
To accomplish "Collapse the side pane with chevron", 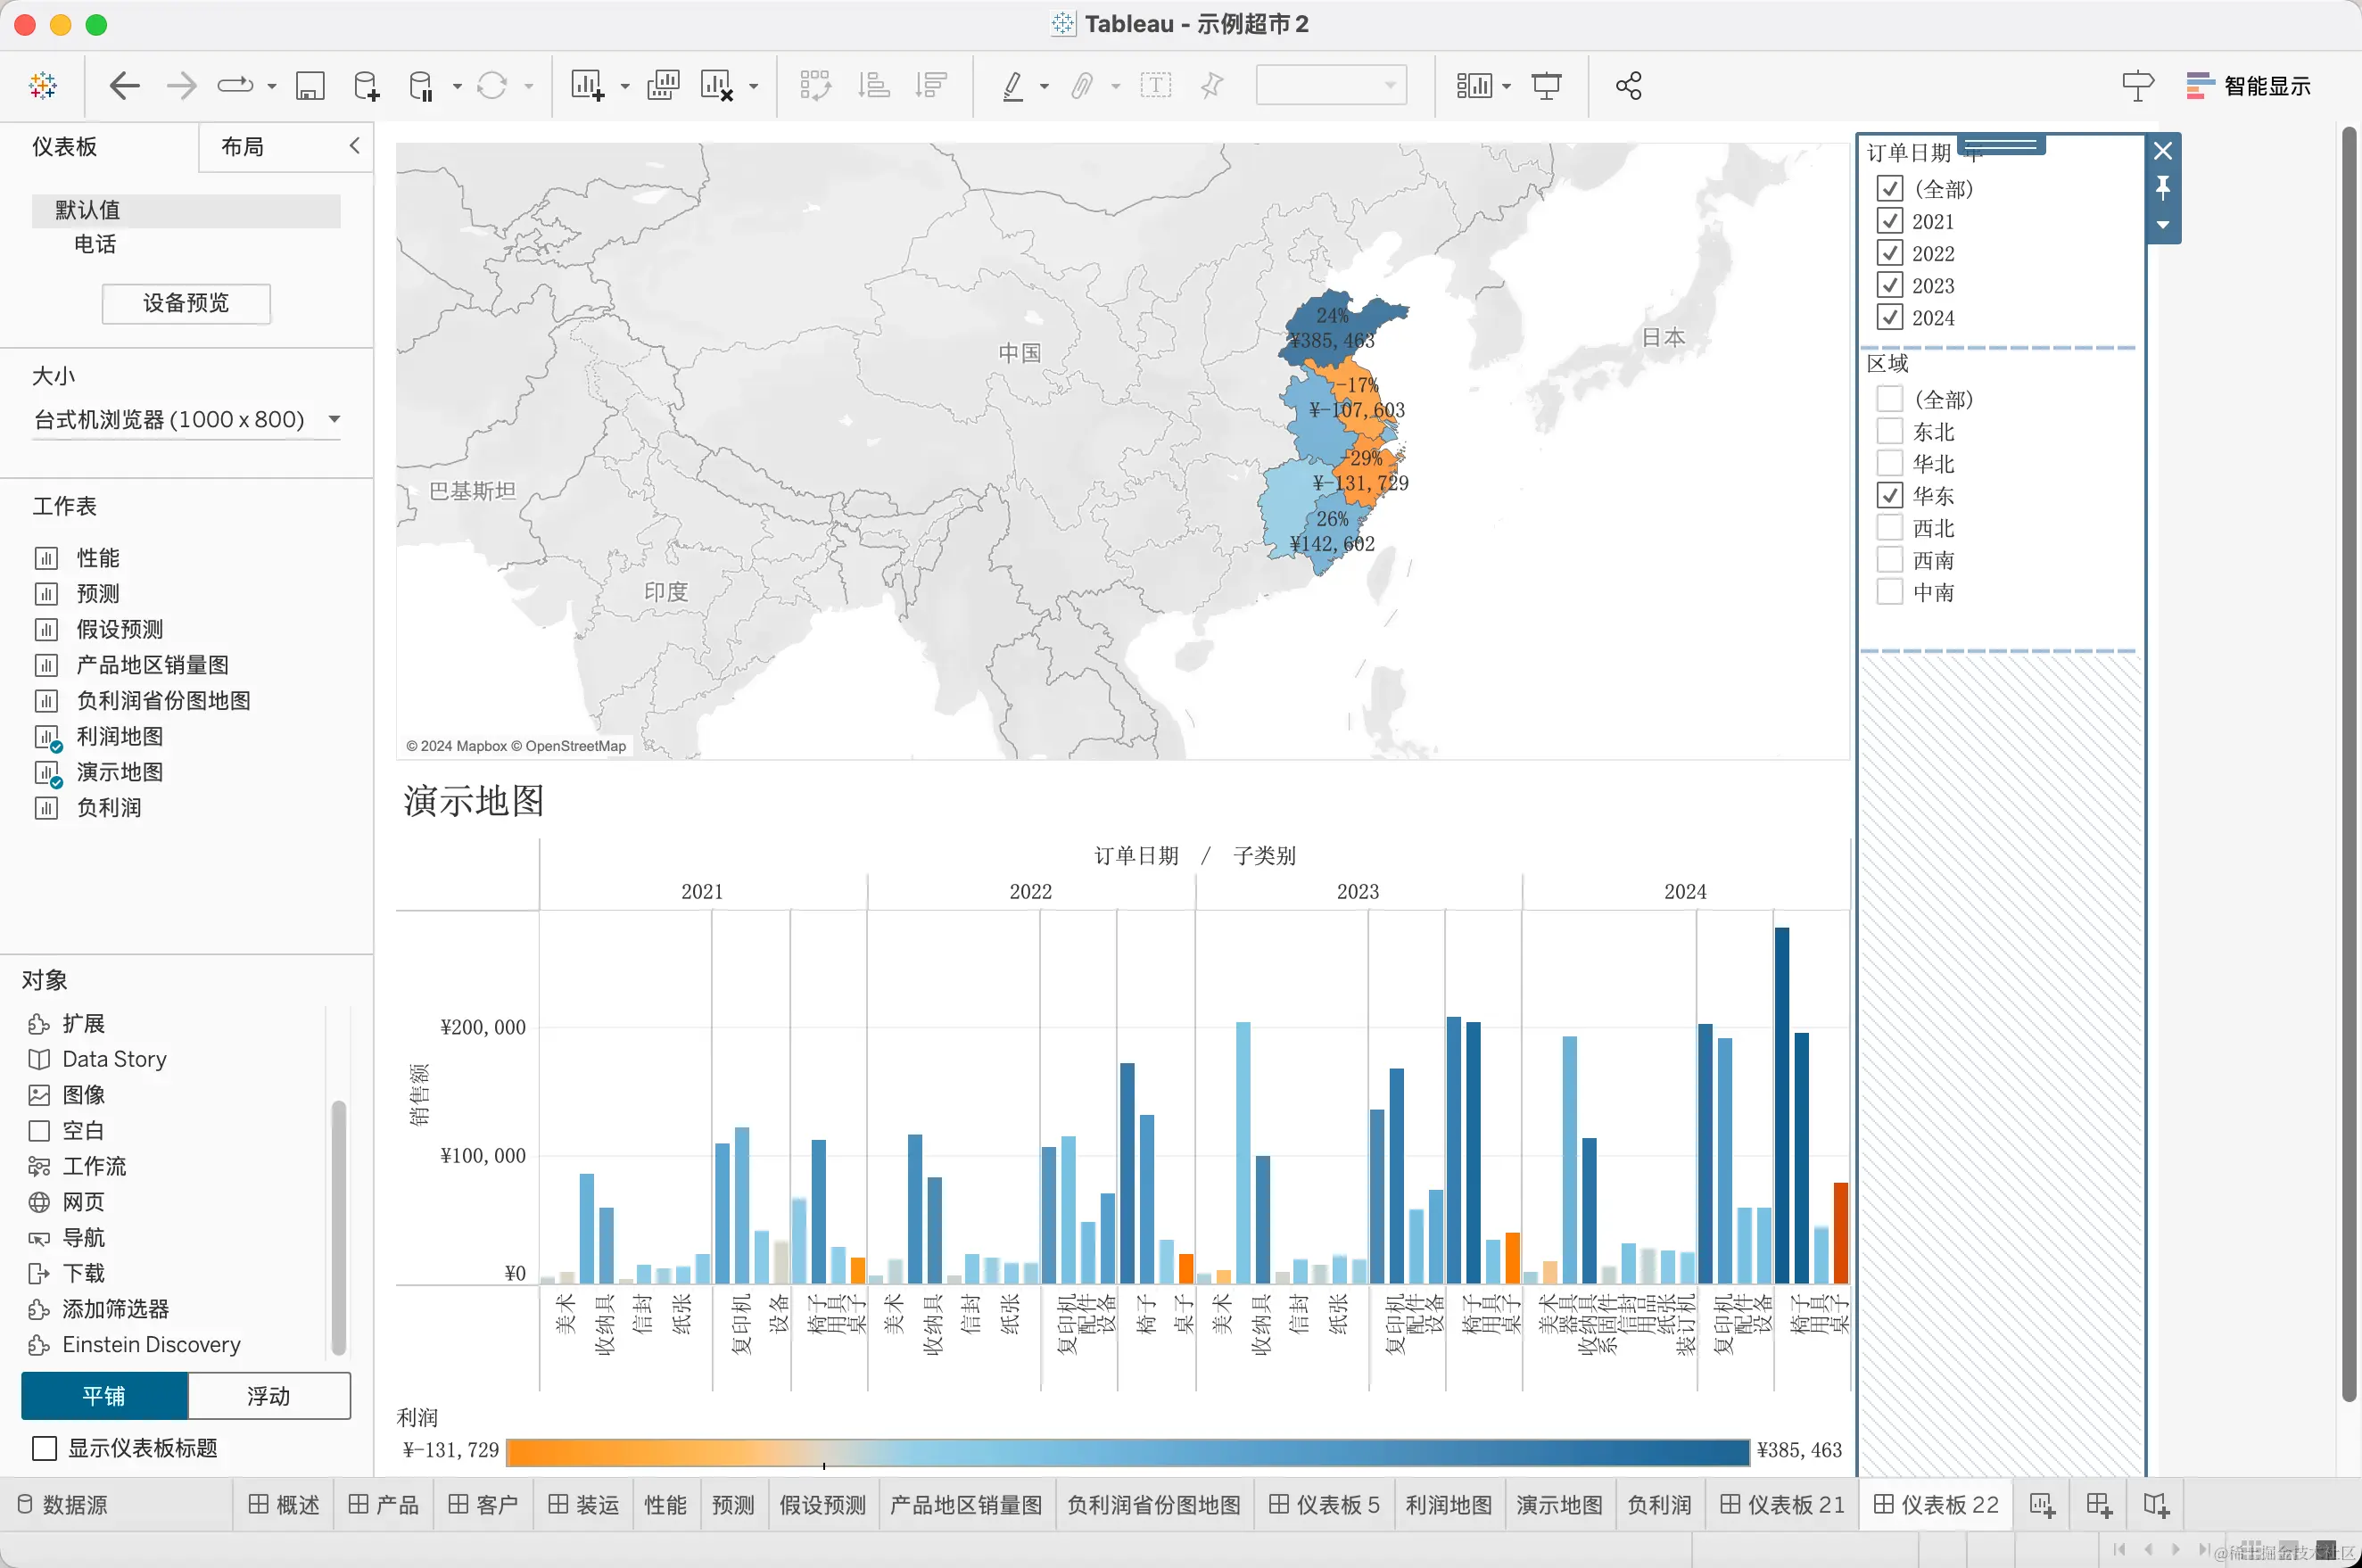I will pyautogui.click(x=355, y=146).
